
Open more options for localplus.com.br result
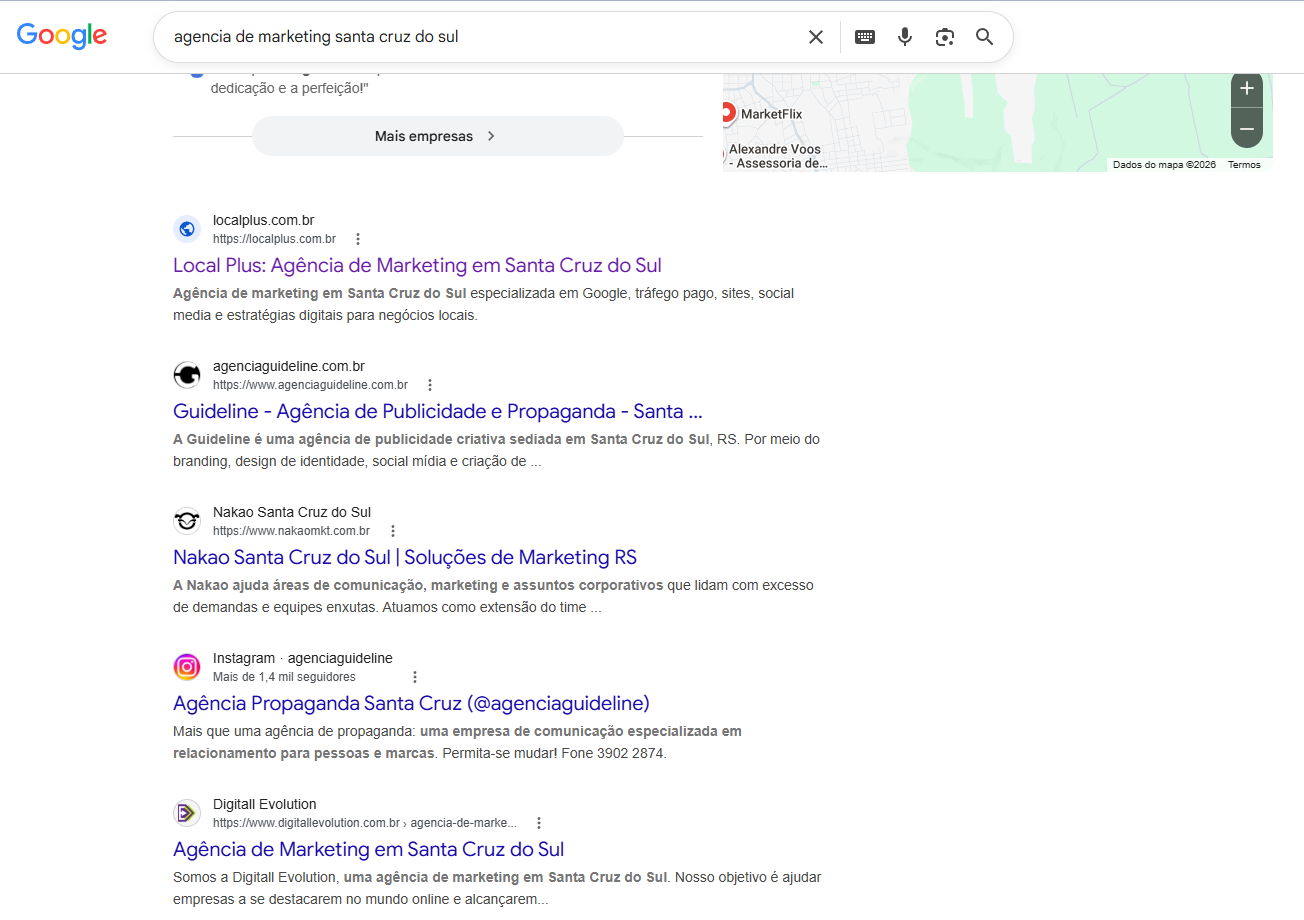[358, 239]
